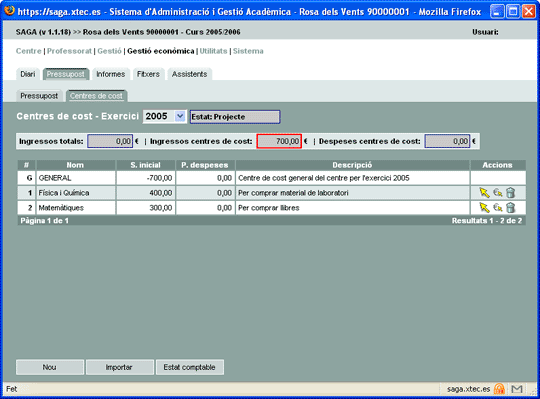
Task: Switch to the Informes tab
Action: click(x=111, y=74)
